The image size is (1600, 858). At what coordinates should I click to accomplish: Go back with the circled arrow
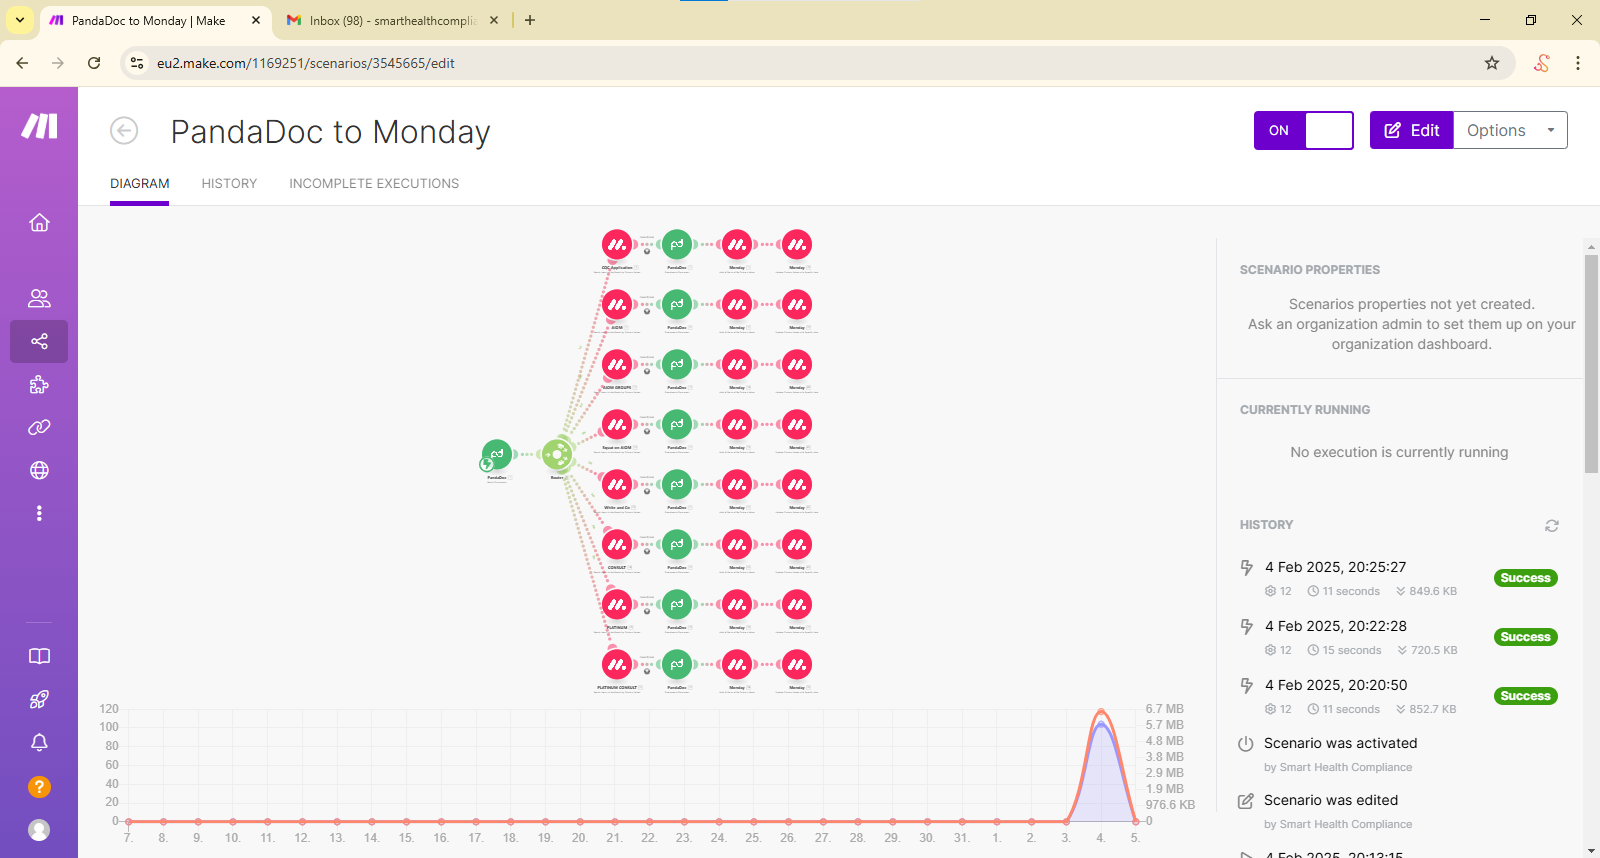tap(124, 131)
